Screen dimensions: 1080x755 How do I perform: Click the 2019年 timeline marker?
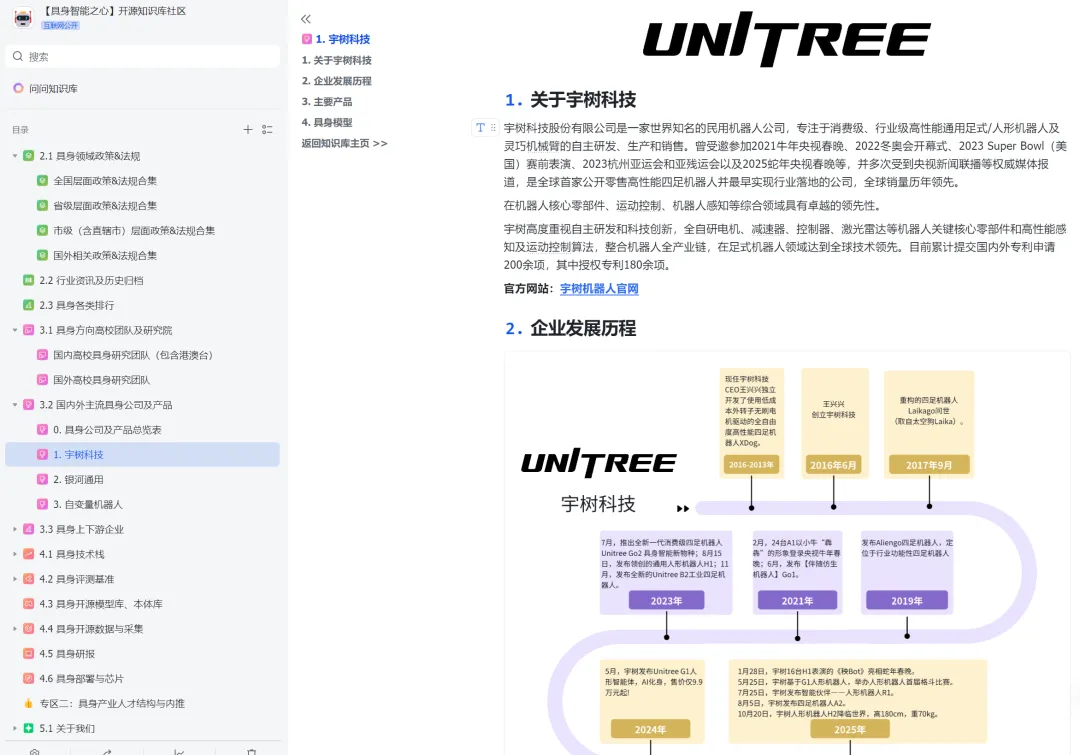906,601
